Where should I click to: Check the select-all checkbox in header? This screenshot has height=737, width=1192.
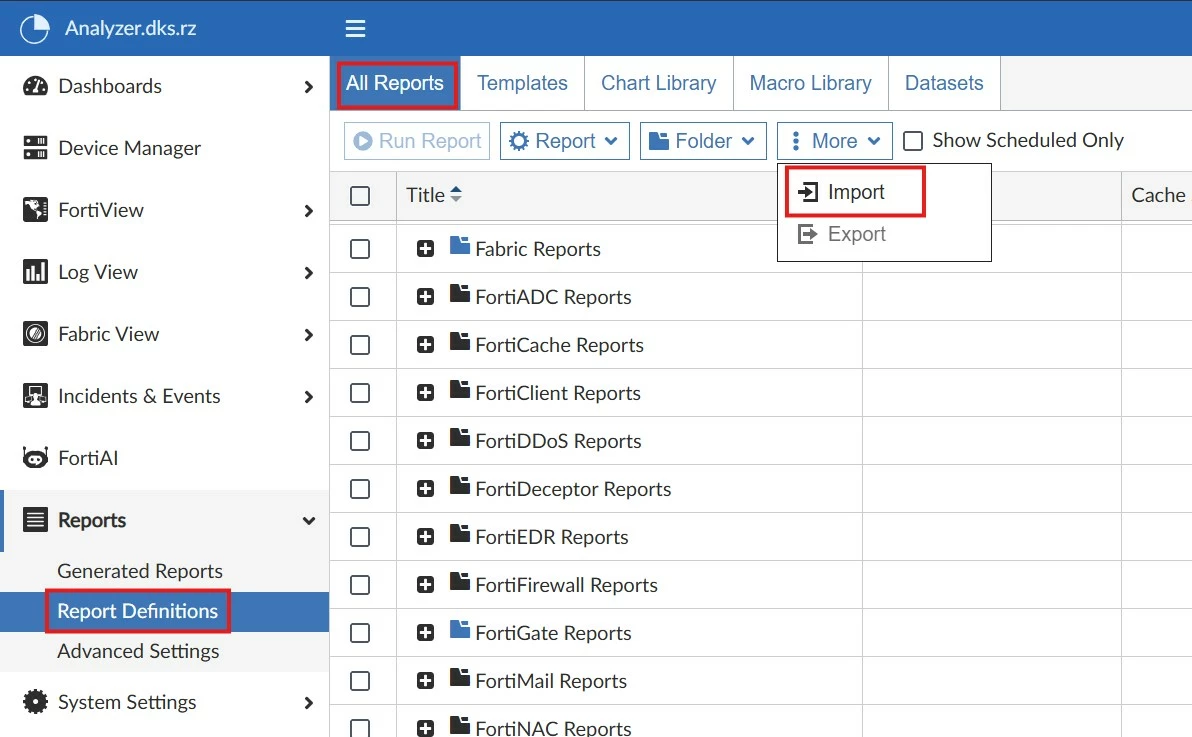360,195
